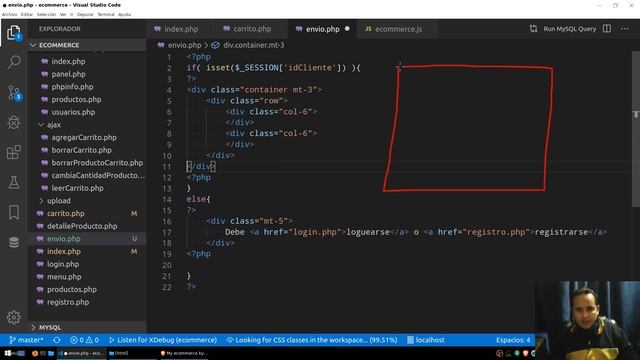
Task: Open the Editar menu
Action: (27, 14)
